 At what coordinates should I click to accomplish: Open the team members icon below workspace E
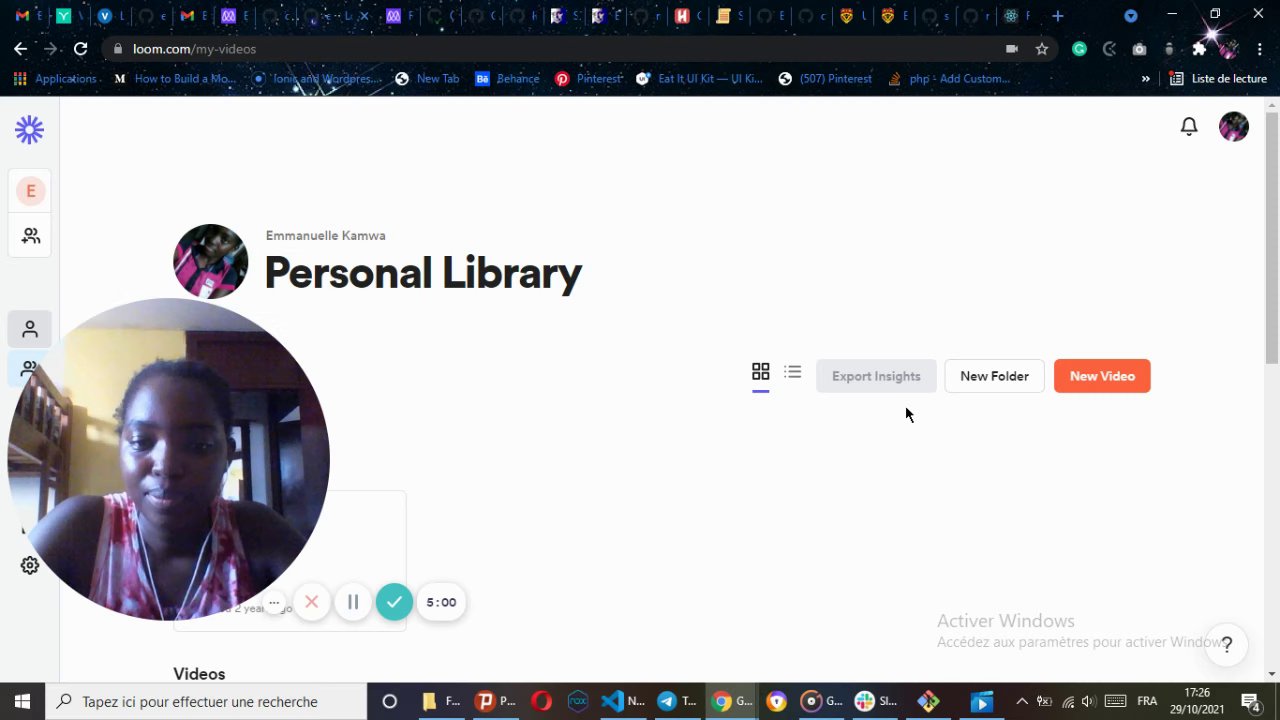(30, 236)
